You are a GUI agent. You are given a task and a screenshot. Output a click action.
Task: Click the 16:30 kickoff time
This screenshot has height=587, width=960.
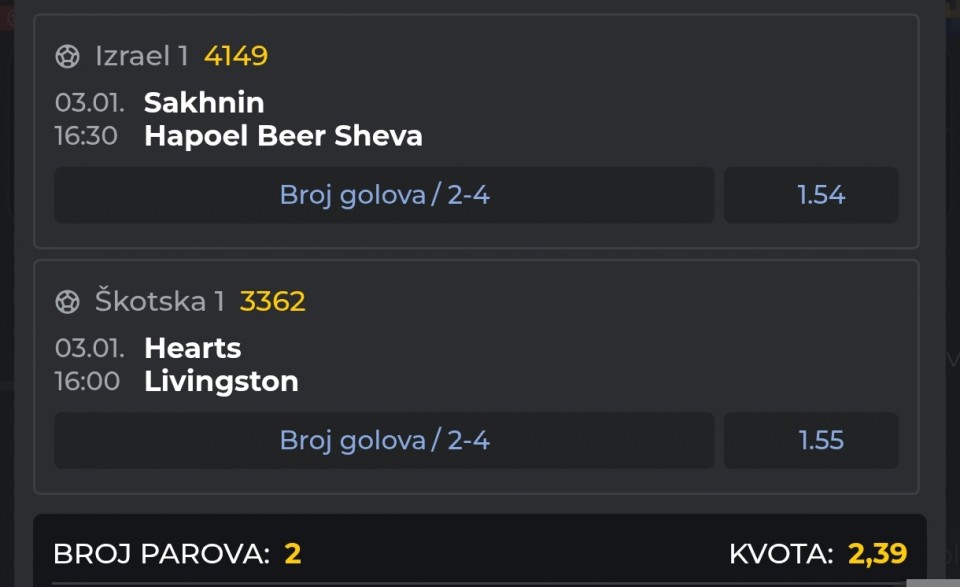86,136
